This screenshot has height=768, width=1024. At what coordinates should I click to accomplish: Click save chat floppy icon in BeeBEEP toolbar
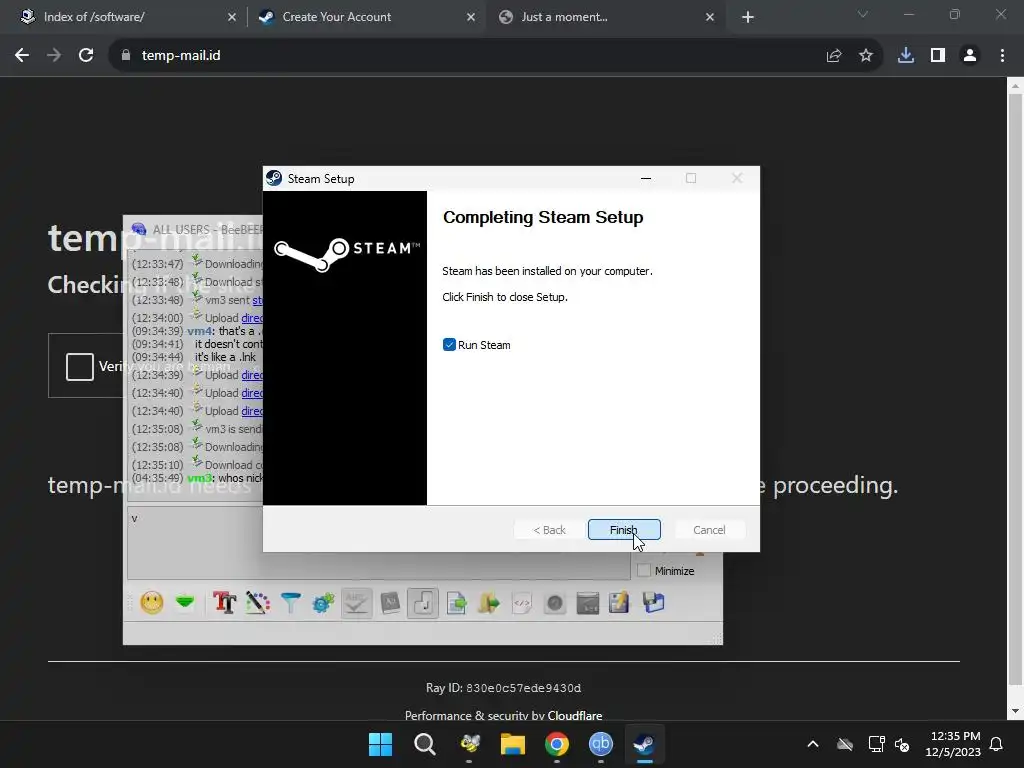[653, 602]
